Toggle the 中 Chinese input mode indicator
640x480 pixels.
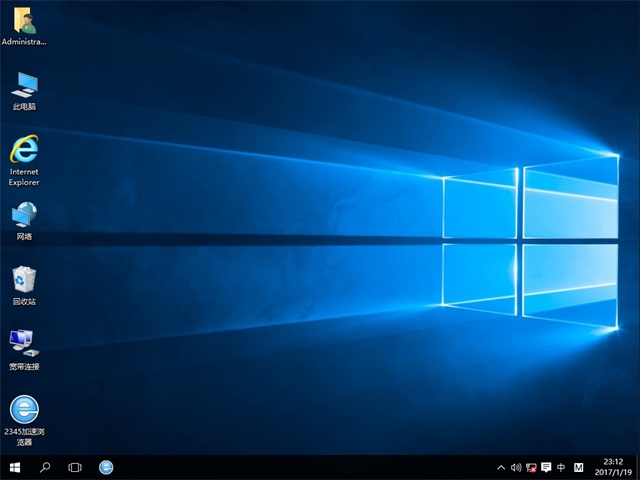pyautogui.click(x=561, y=467)
